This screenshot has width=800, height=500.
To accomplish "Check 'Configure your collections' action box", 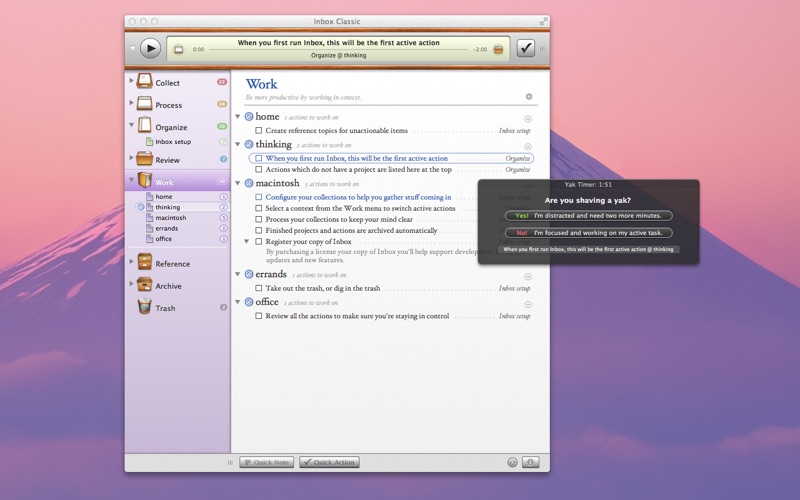I will coord(259,197).
